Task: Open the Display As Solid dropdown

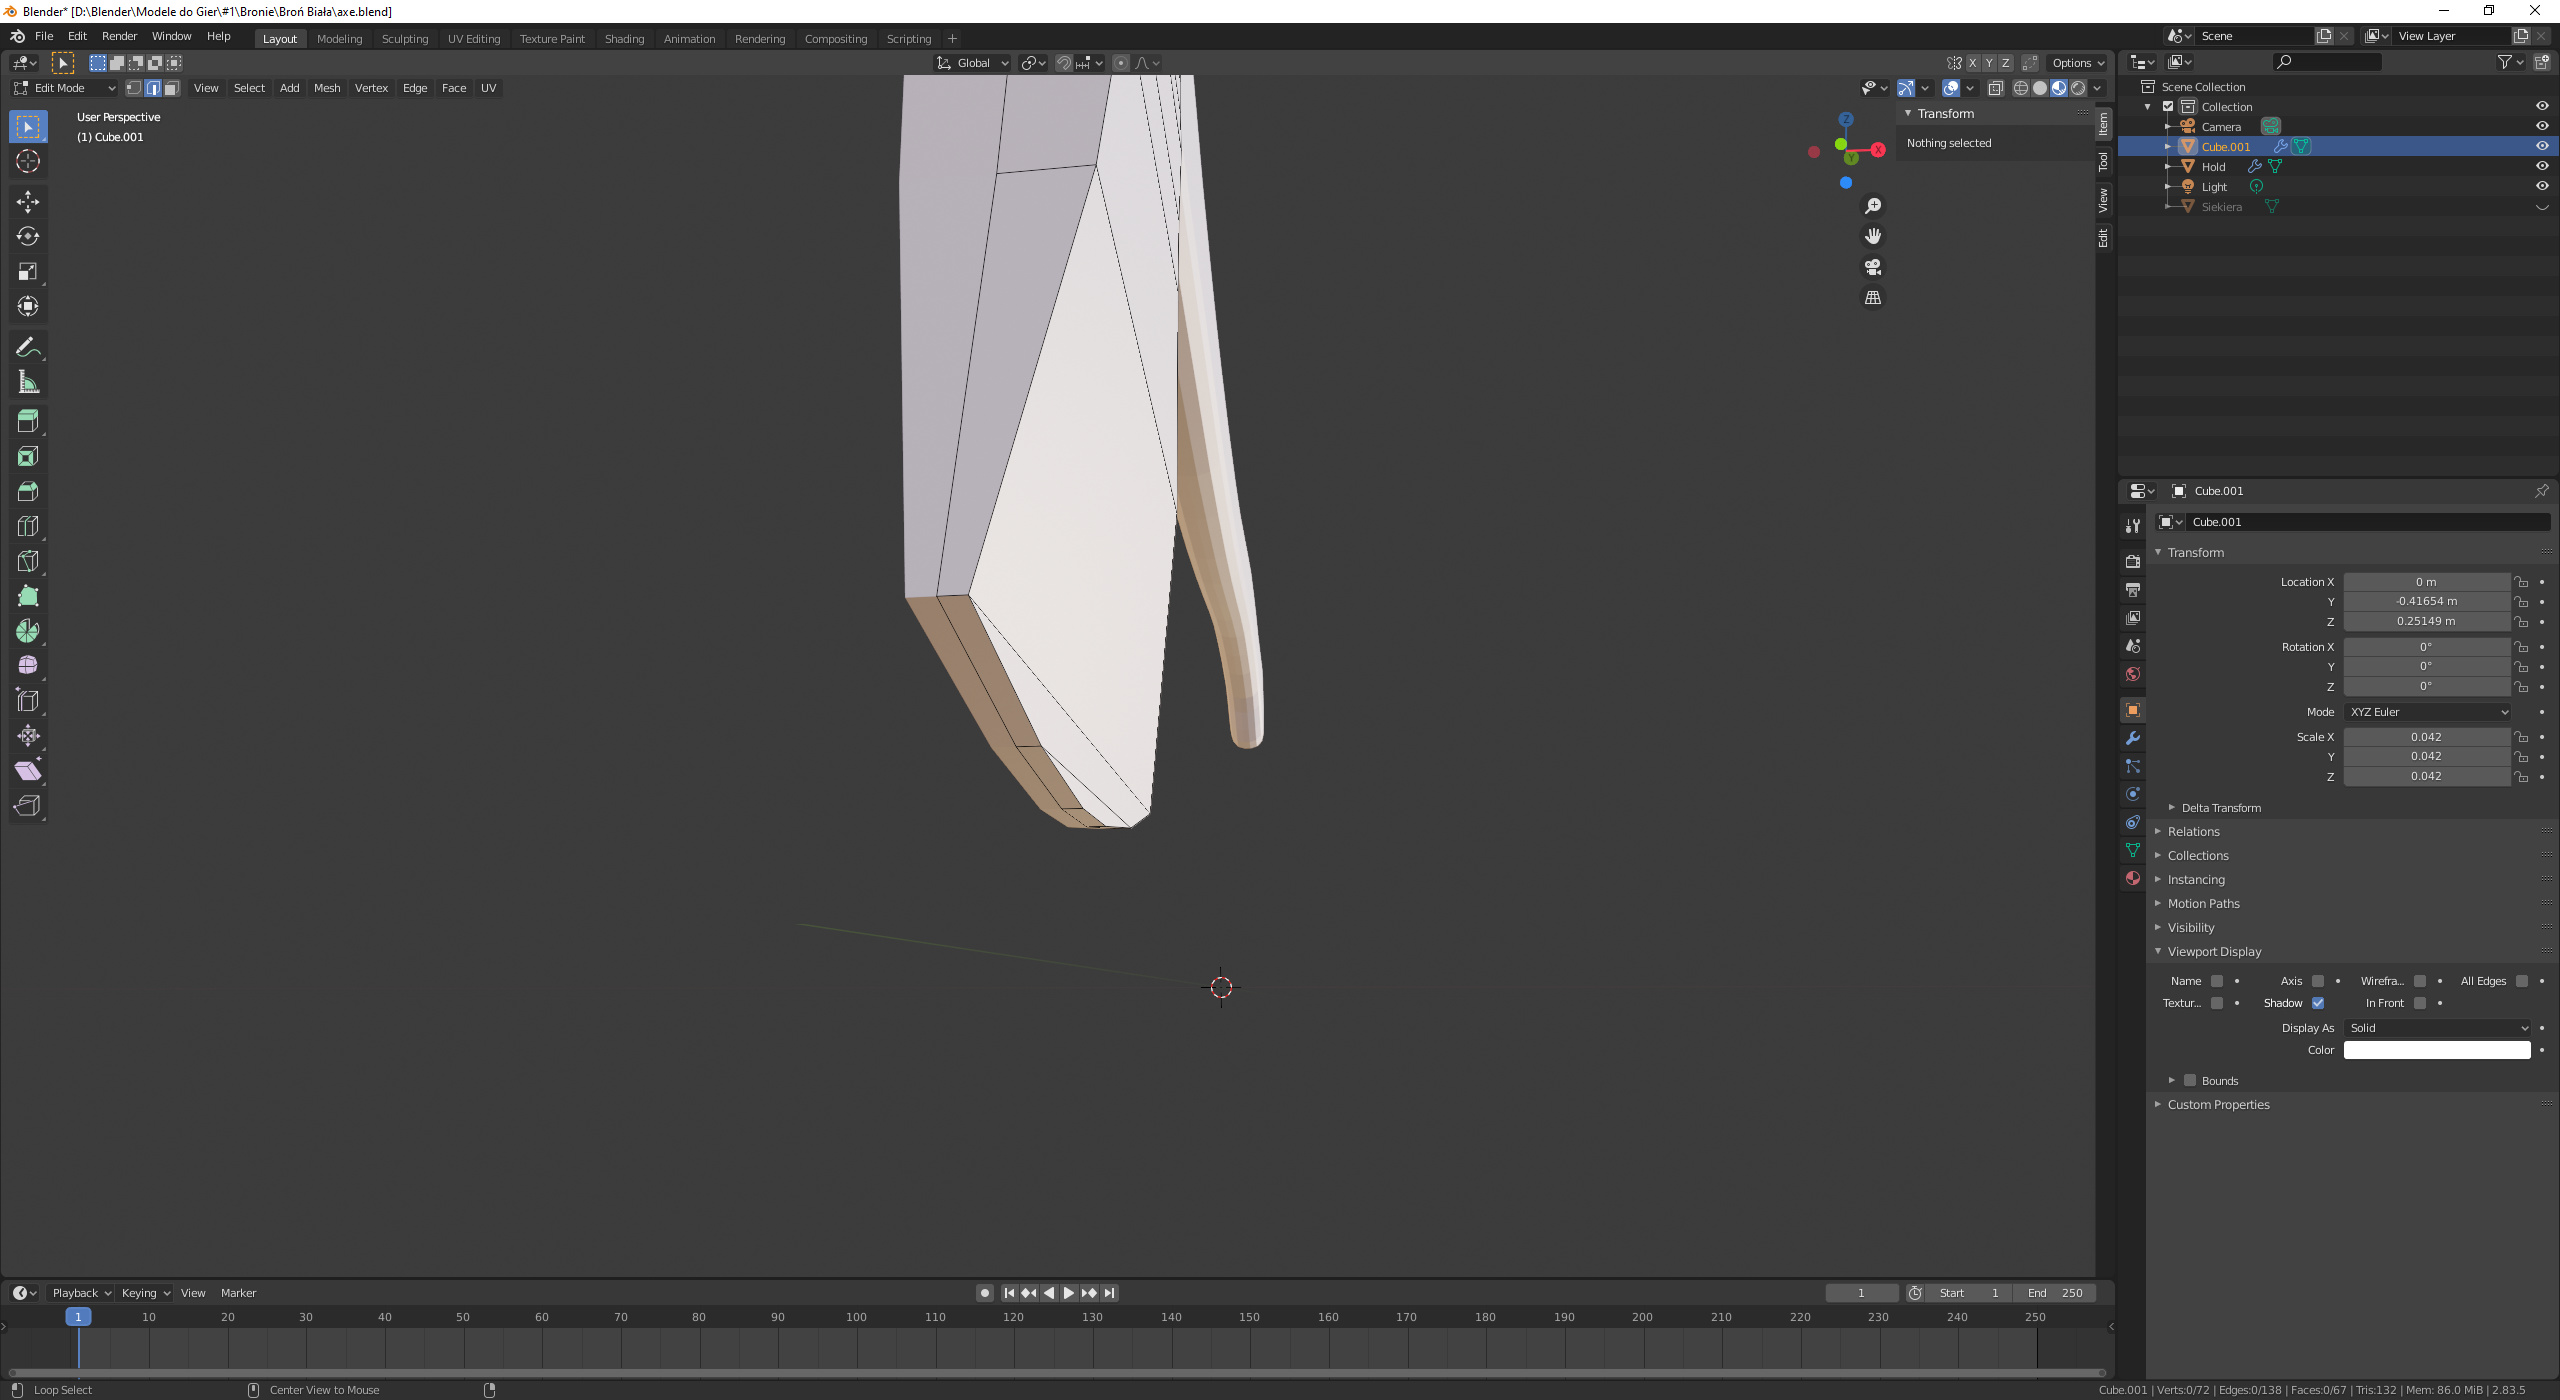Action: pyautogui.click(x=2437, y=1028)
